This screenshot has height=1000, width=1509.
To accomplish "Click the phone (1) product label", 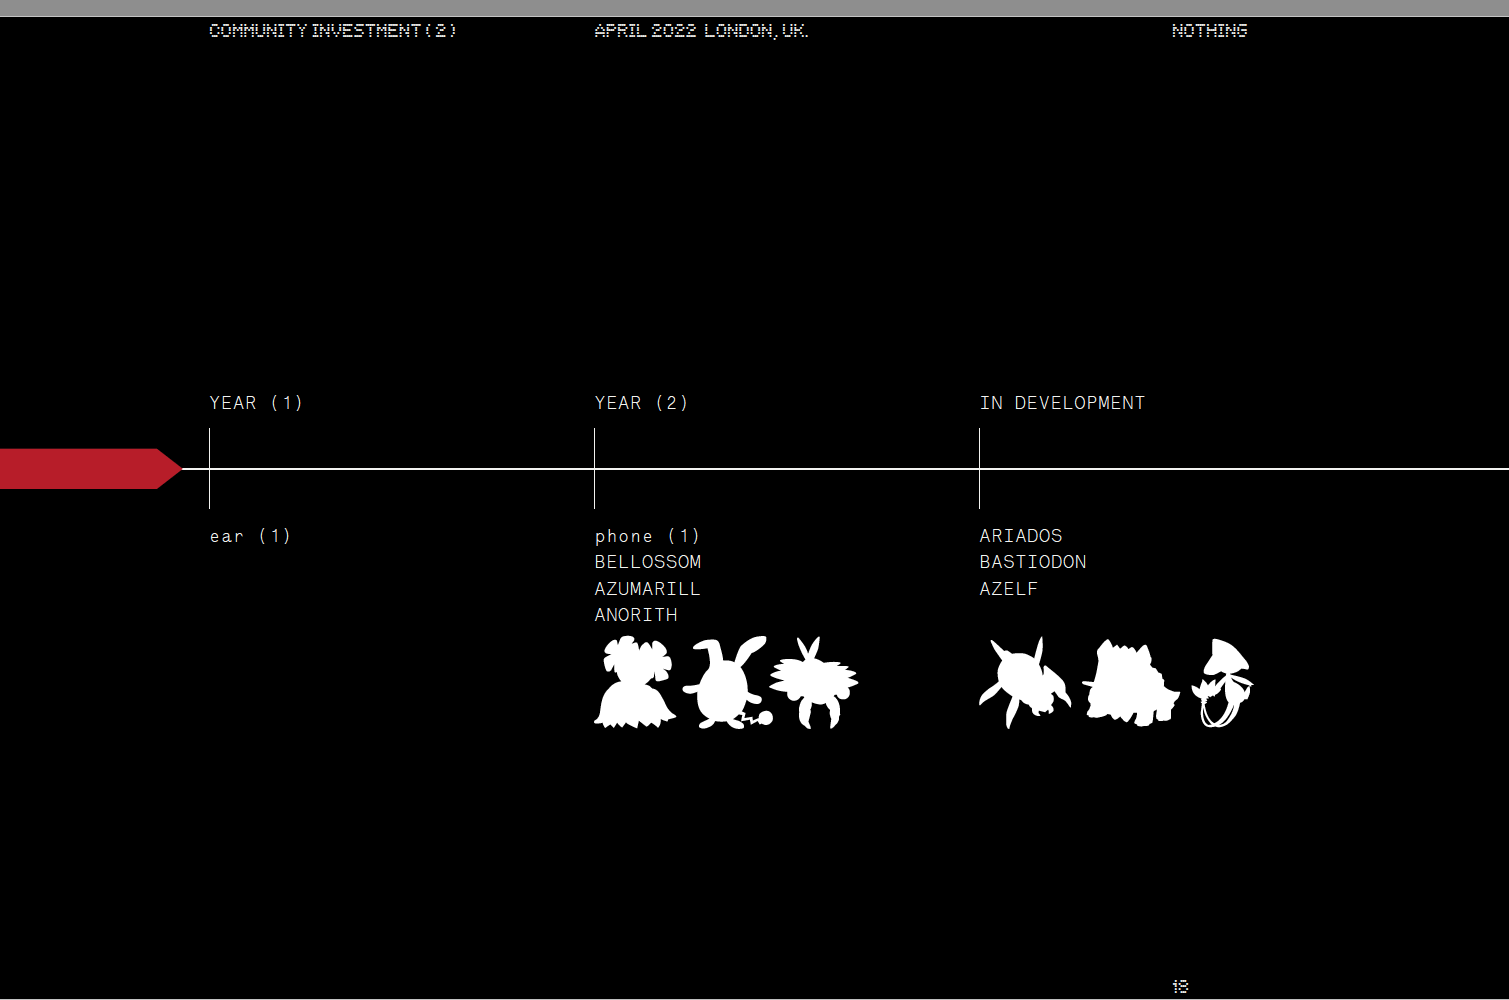I will pyautogui.click(x=647, y=536).
